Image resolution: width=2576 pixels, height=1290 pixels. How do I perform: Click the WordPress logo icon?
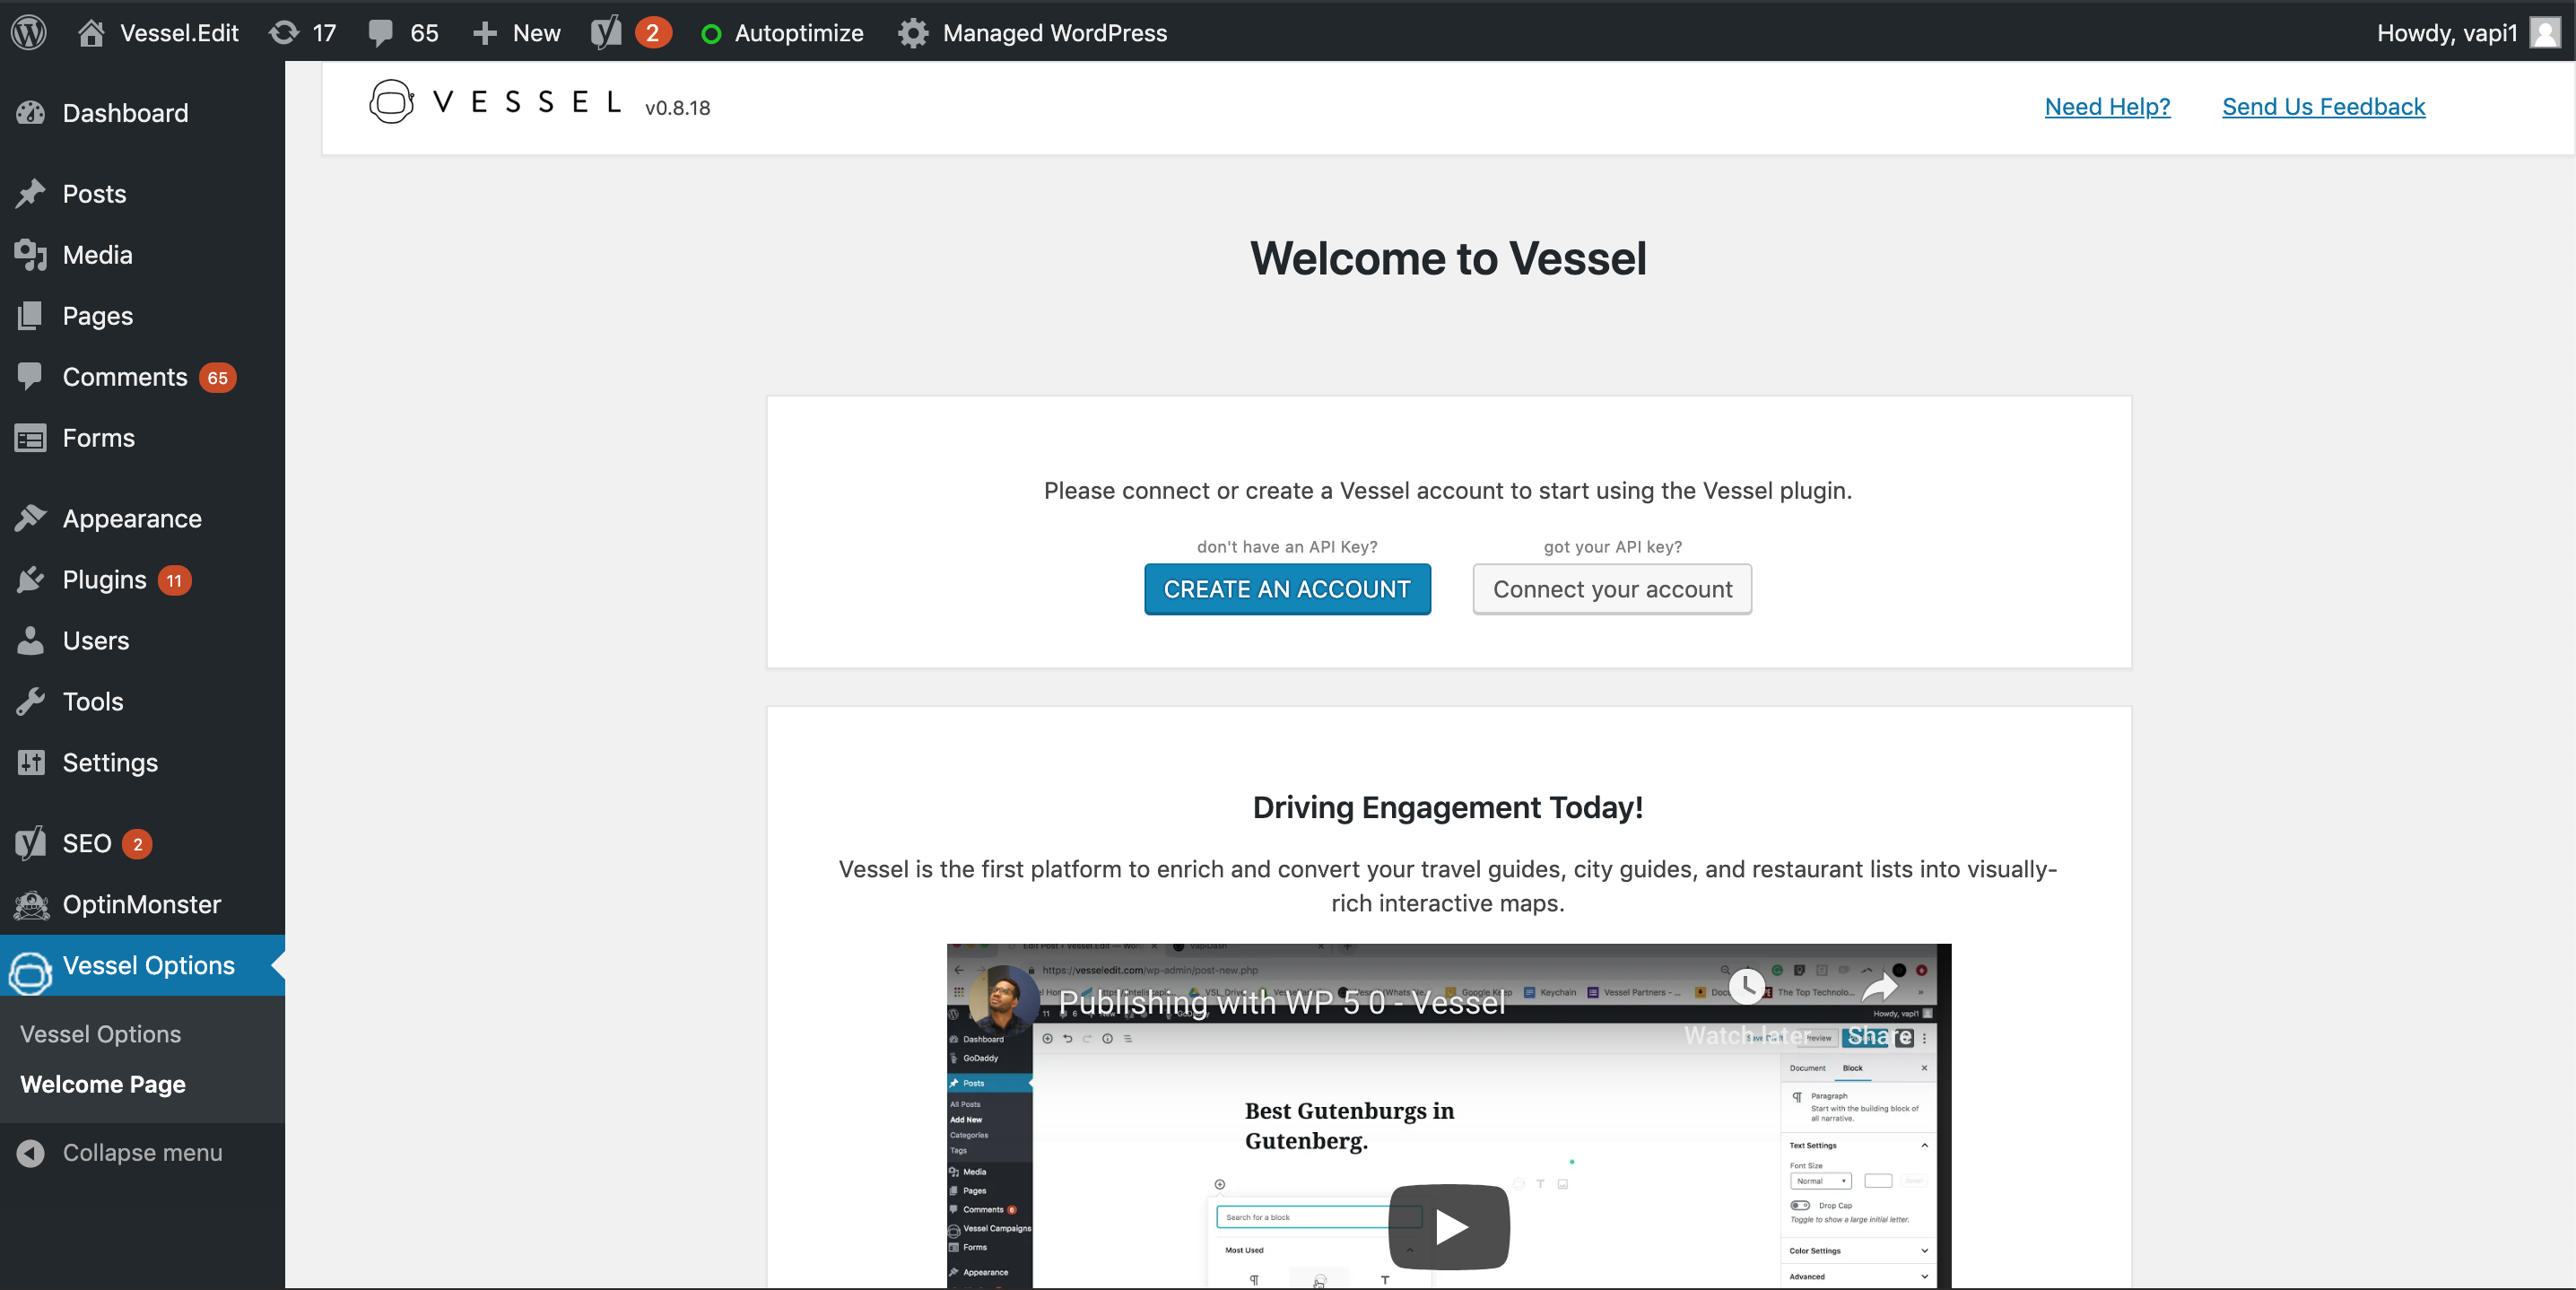click(29, 32)
